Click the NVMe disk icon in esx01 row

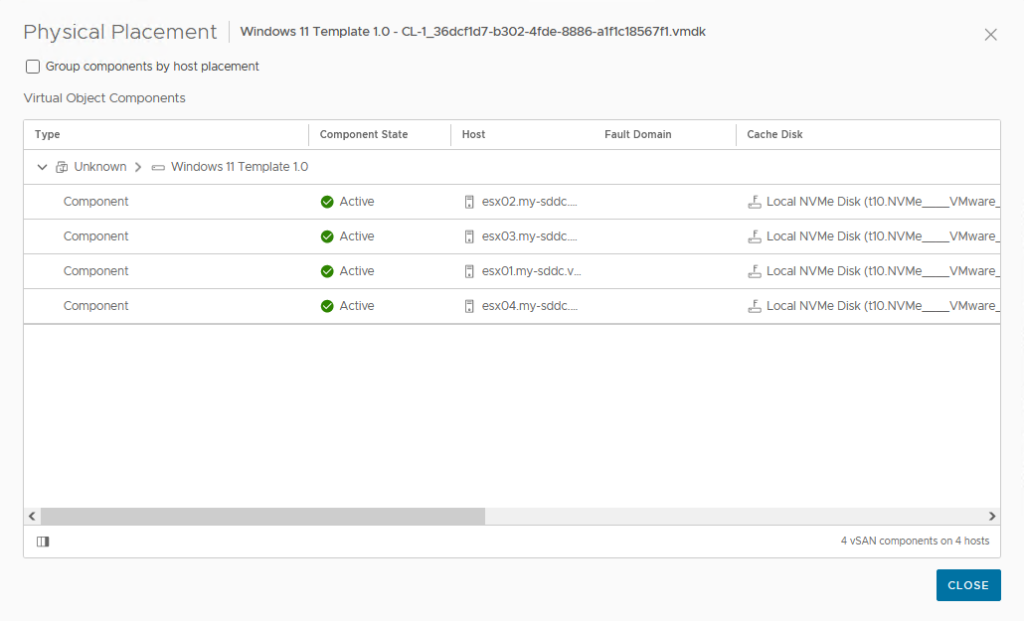click(x=754, y=272)
